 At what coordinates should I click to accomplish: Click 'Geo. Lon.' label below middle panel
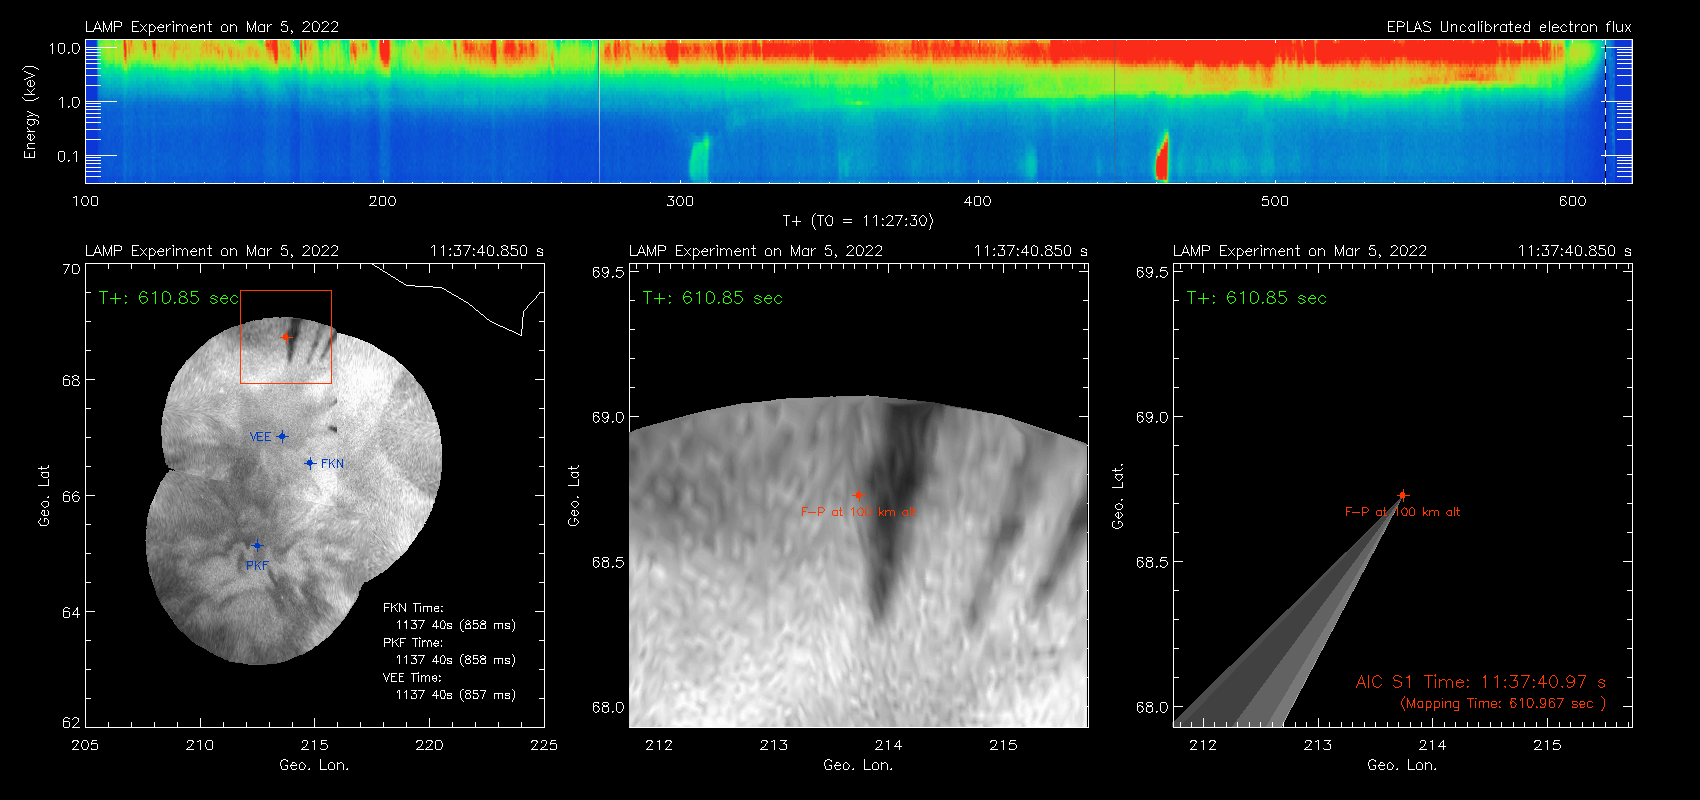[858, 765]
